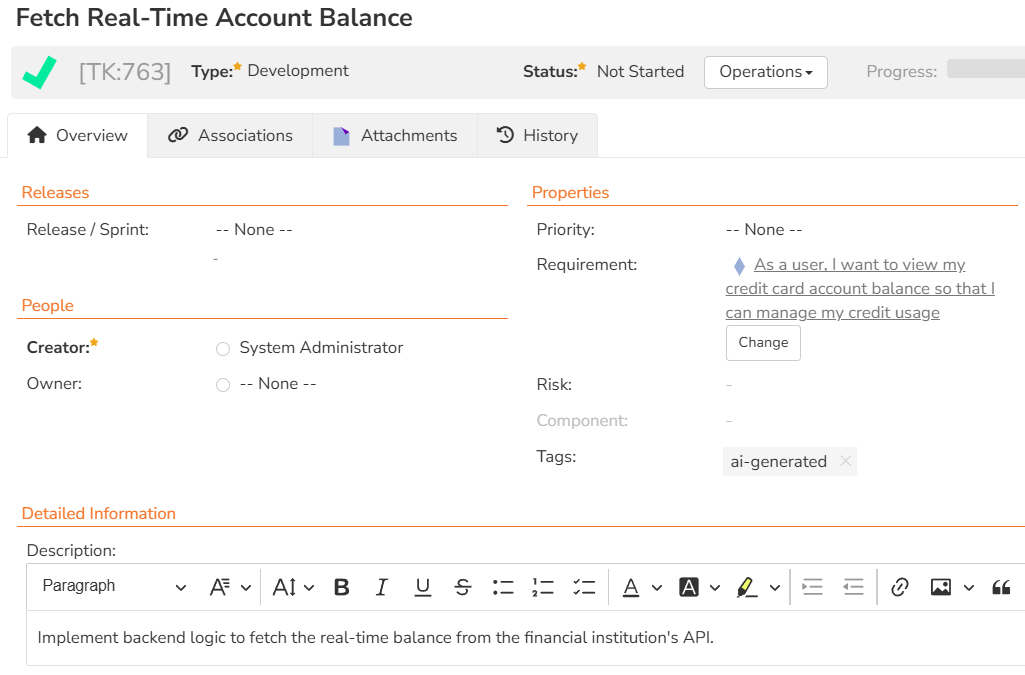
Task: Insert a to-do checklist
Action: click(x=584, y=588)
